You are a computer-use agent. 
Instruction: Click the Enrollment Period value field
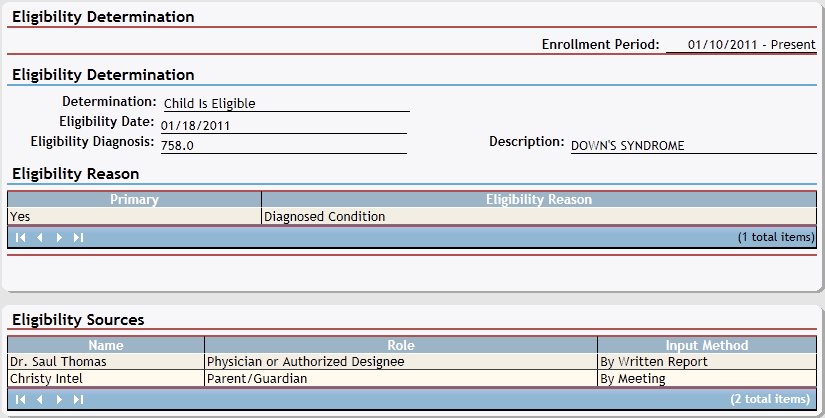tap(740, 45)
